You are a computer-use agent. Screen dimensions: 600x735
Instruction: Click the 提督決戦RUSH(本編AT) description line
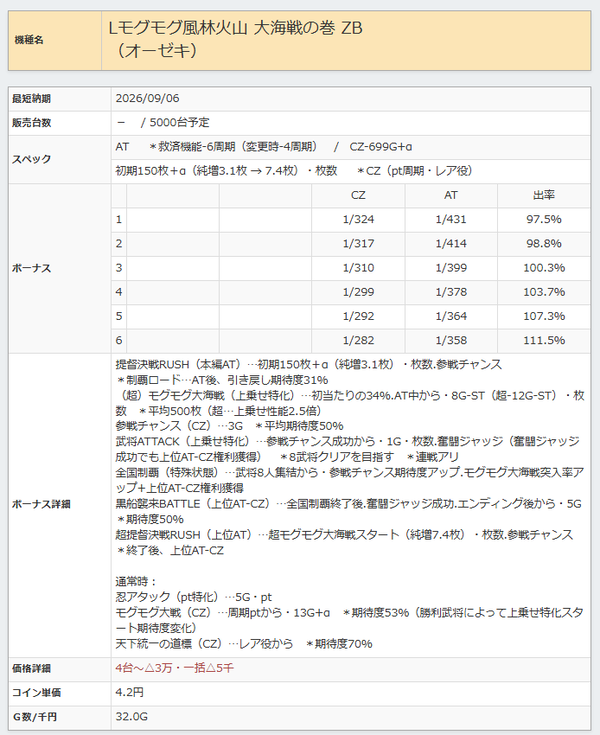[x=308, y=365]
